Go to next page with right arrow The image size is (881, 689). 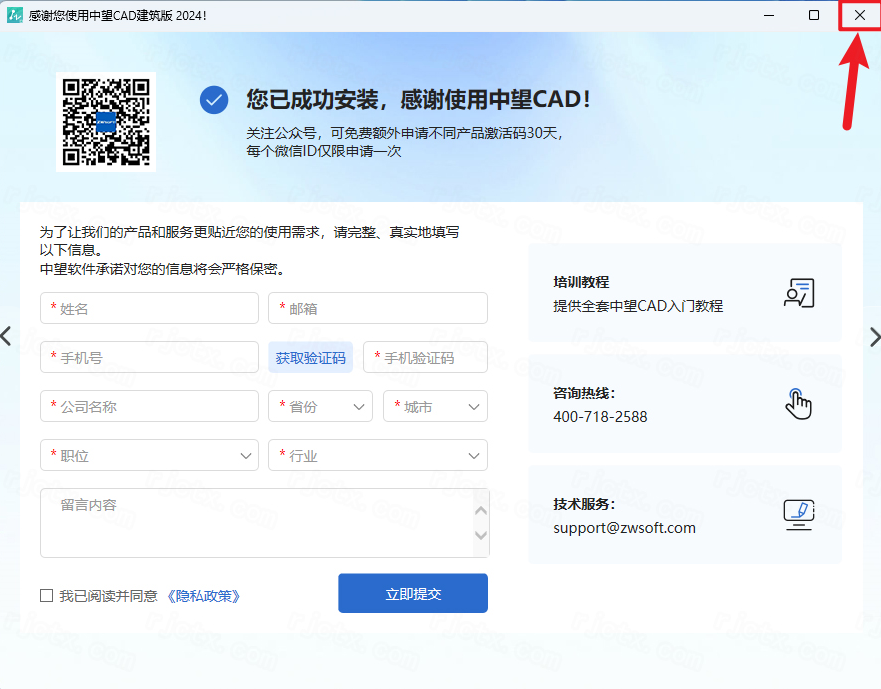[x=874, y=337]
